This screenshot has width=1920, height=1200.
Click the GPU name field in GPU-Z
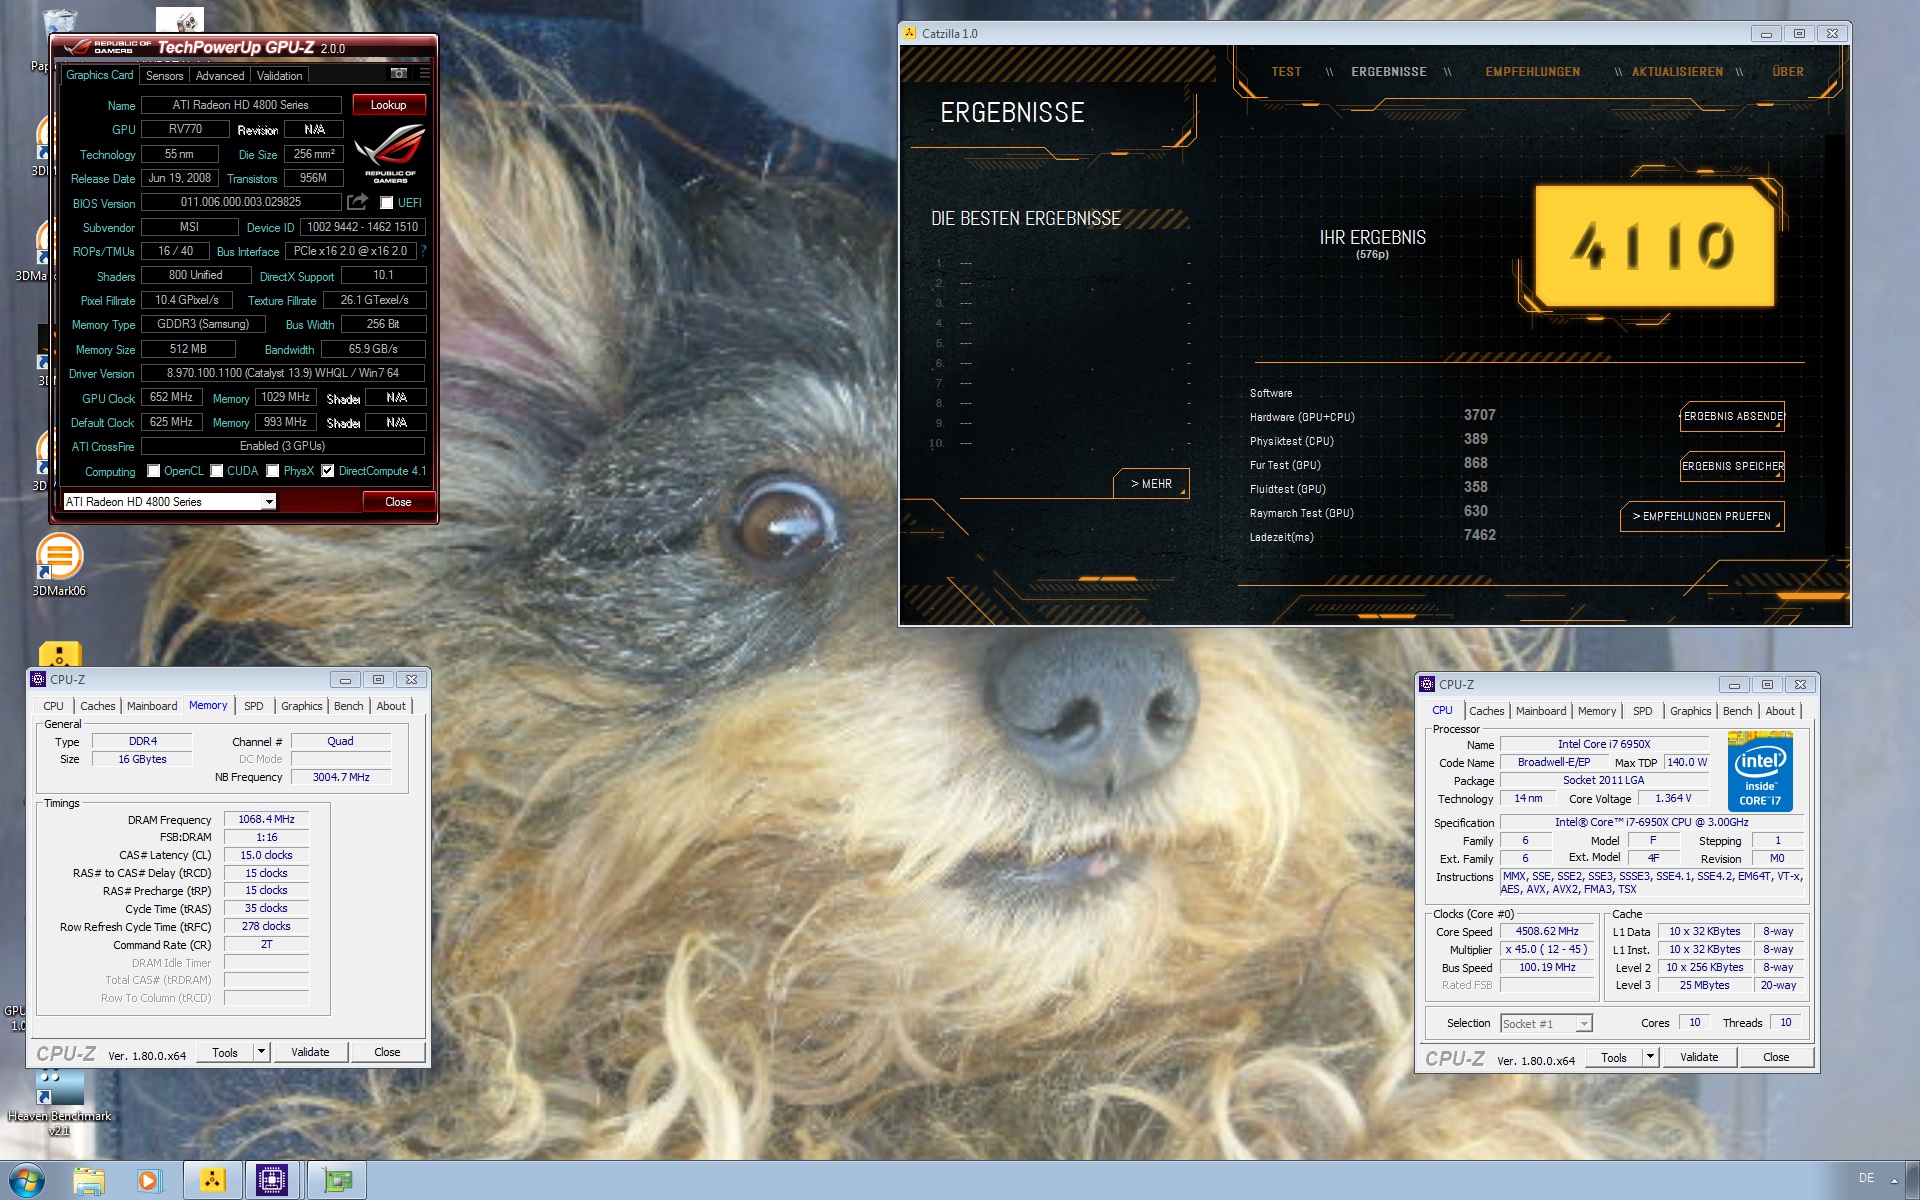click(x=241, y=105)
